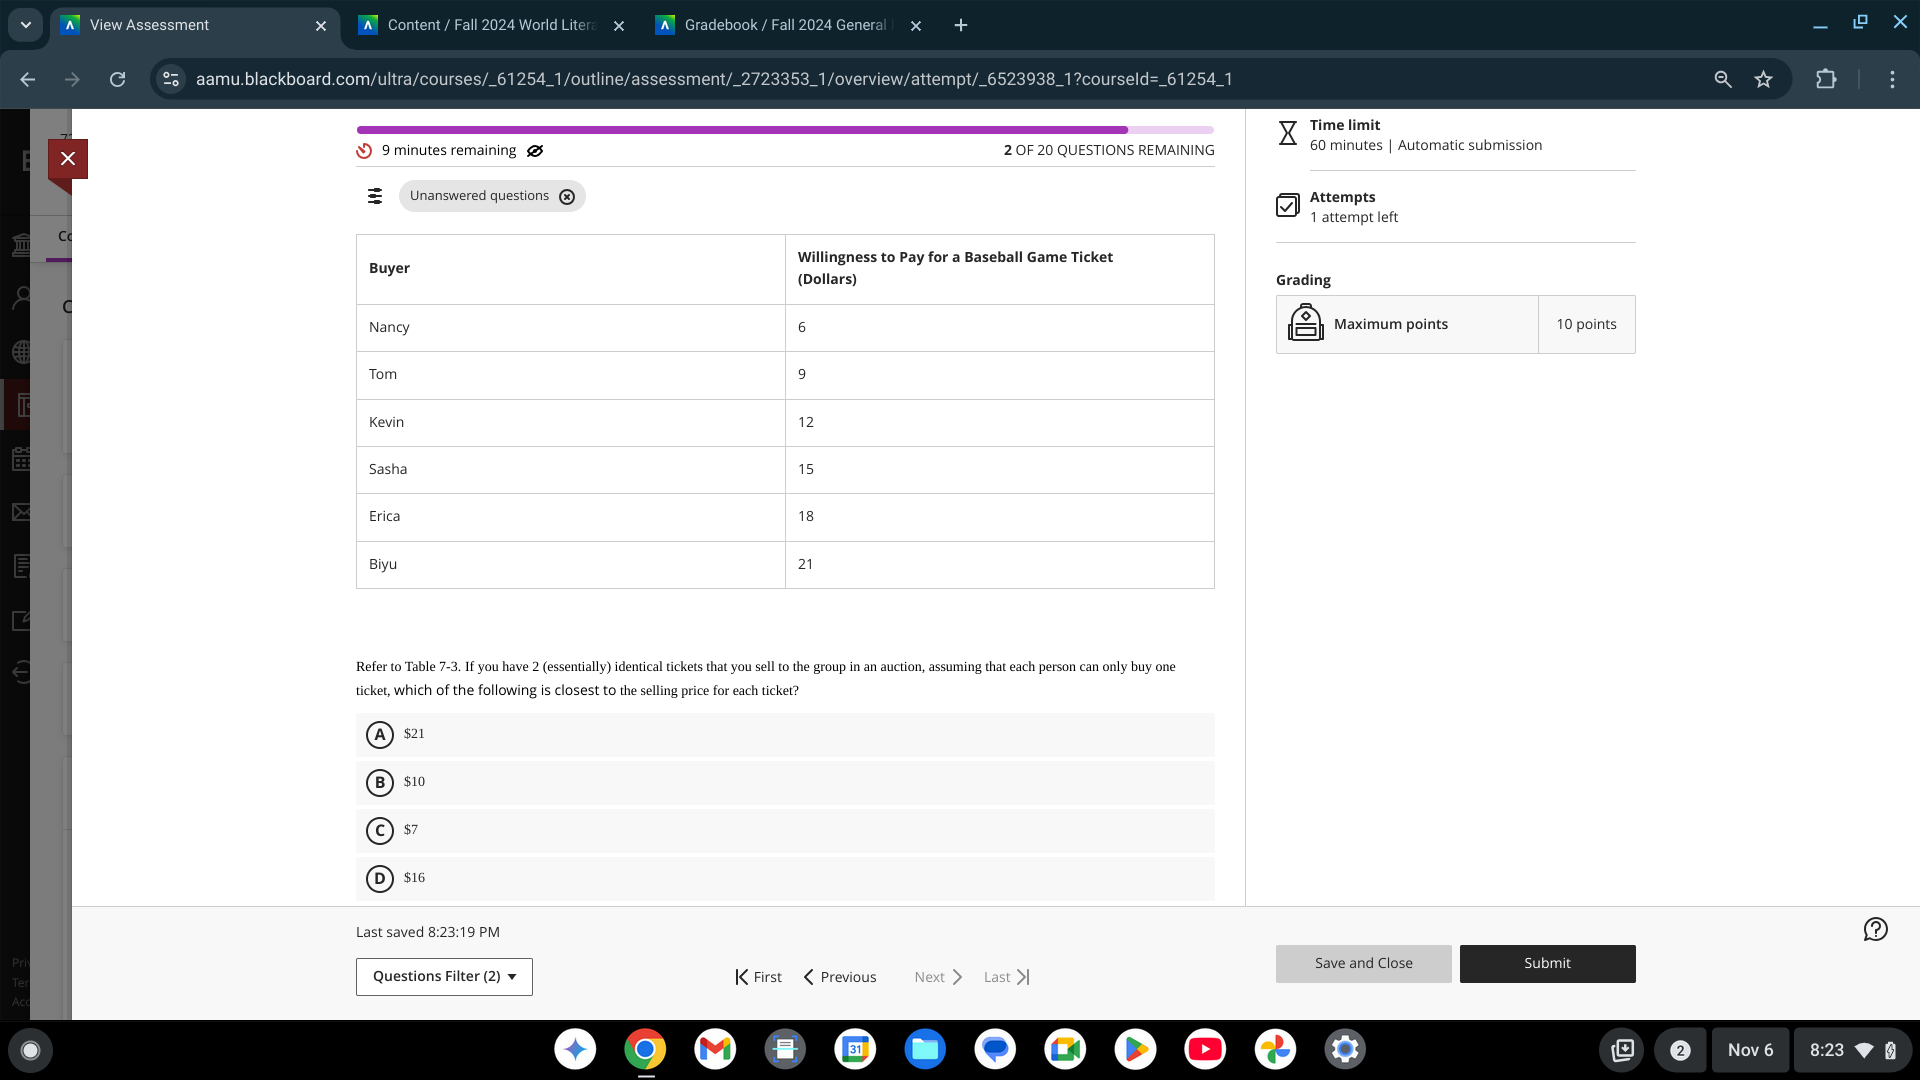Viewport: 1920px width, 1080px height.
Task: Hide the timer with the eye icon
Action: [x=535, y=151]
